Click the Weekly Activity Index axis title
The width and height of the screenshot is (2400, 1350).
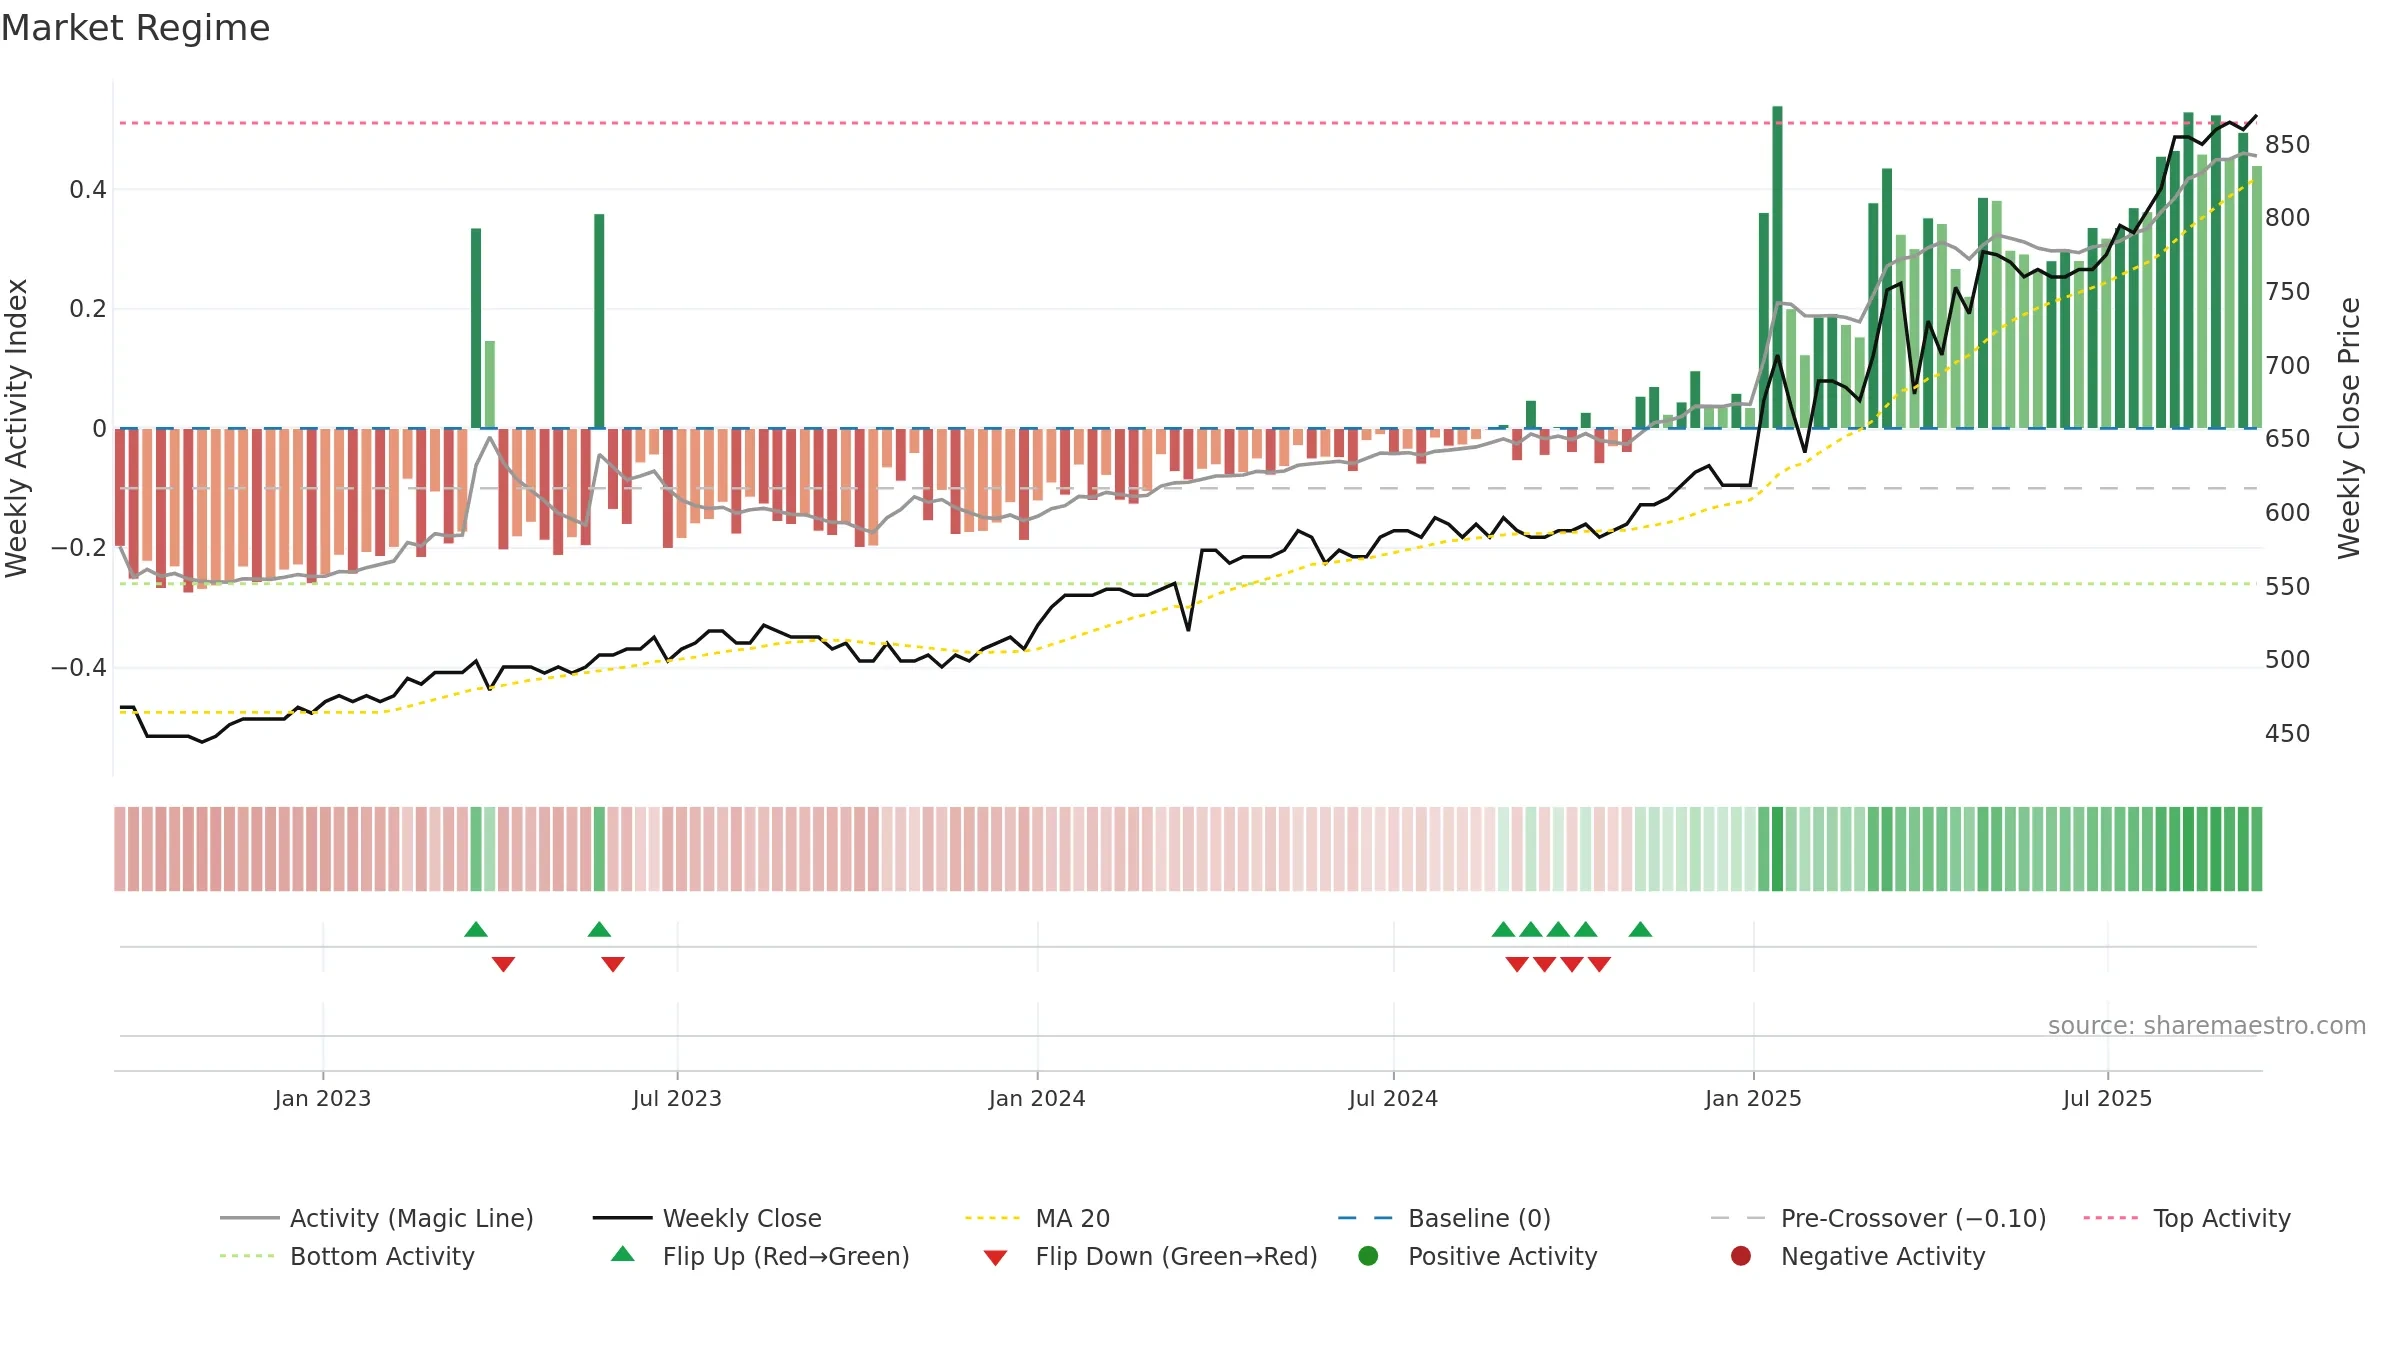17,428
